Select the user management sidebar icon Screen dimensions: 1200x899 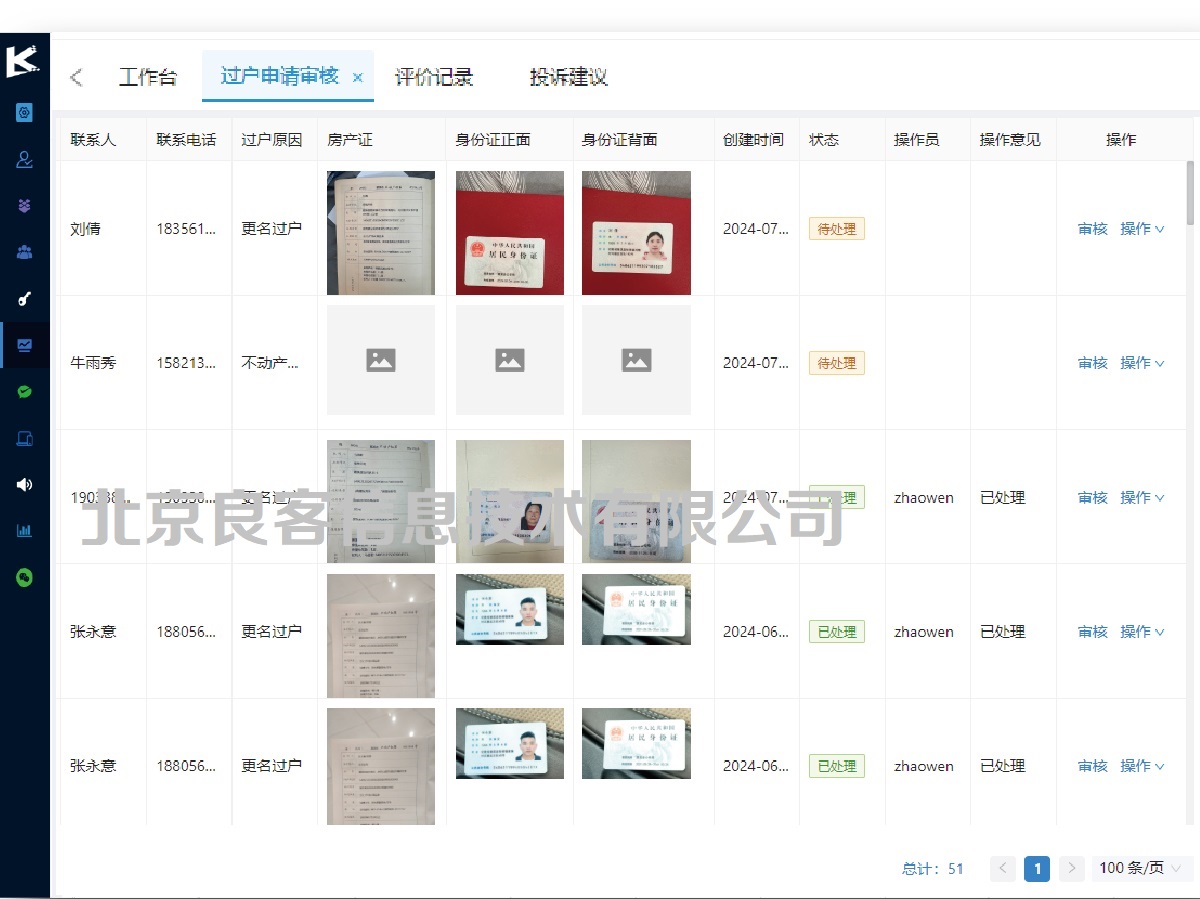22,159
